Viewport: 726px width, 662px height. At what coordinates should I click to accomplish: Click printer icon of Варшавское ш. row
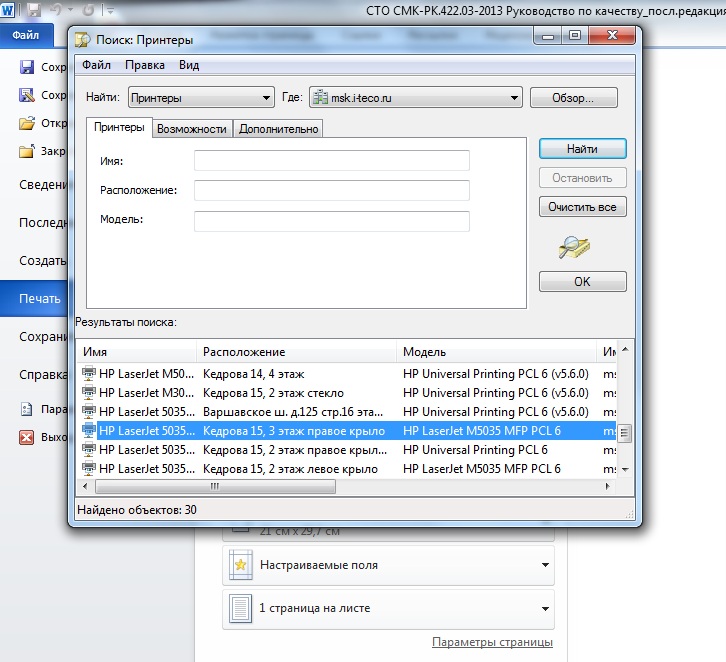point(89,412)
